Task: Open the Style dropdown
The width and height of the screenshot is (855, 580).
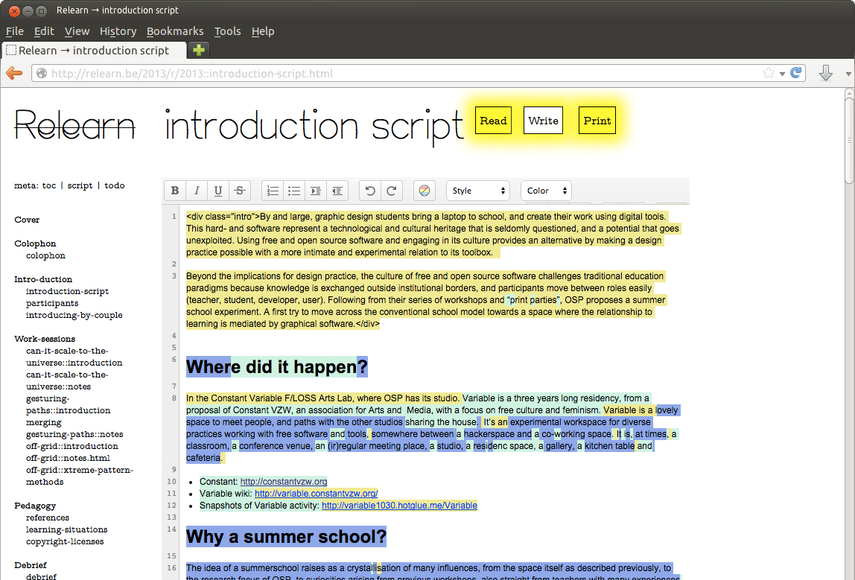Action: click(x=477, y=191)
